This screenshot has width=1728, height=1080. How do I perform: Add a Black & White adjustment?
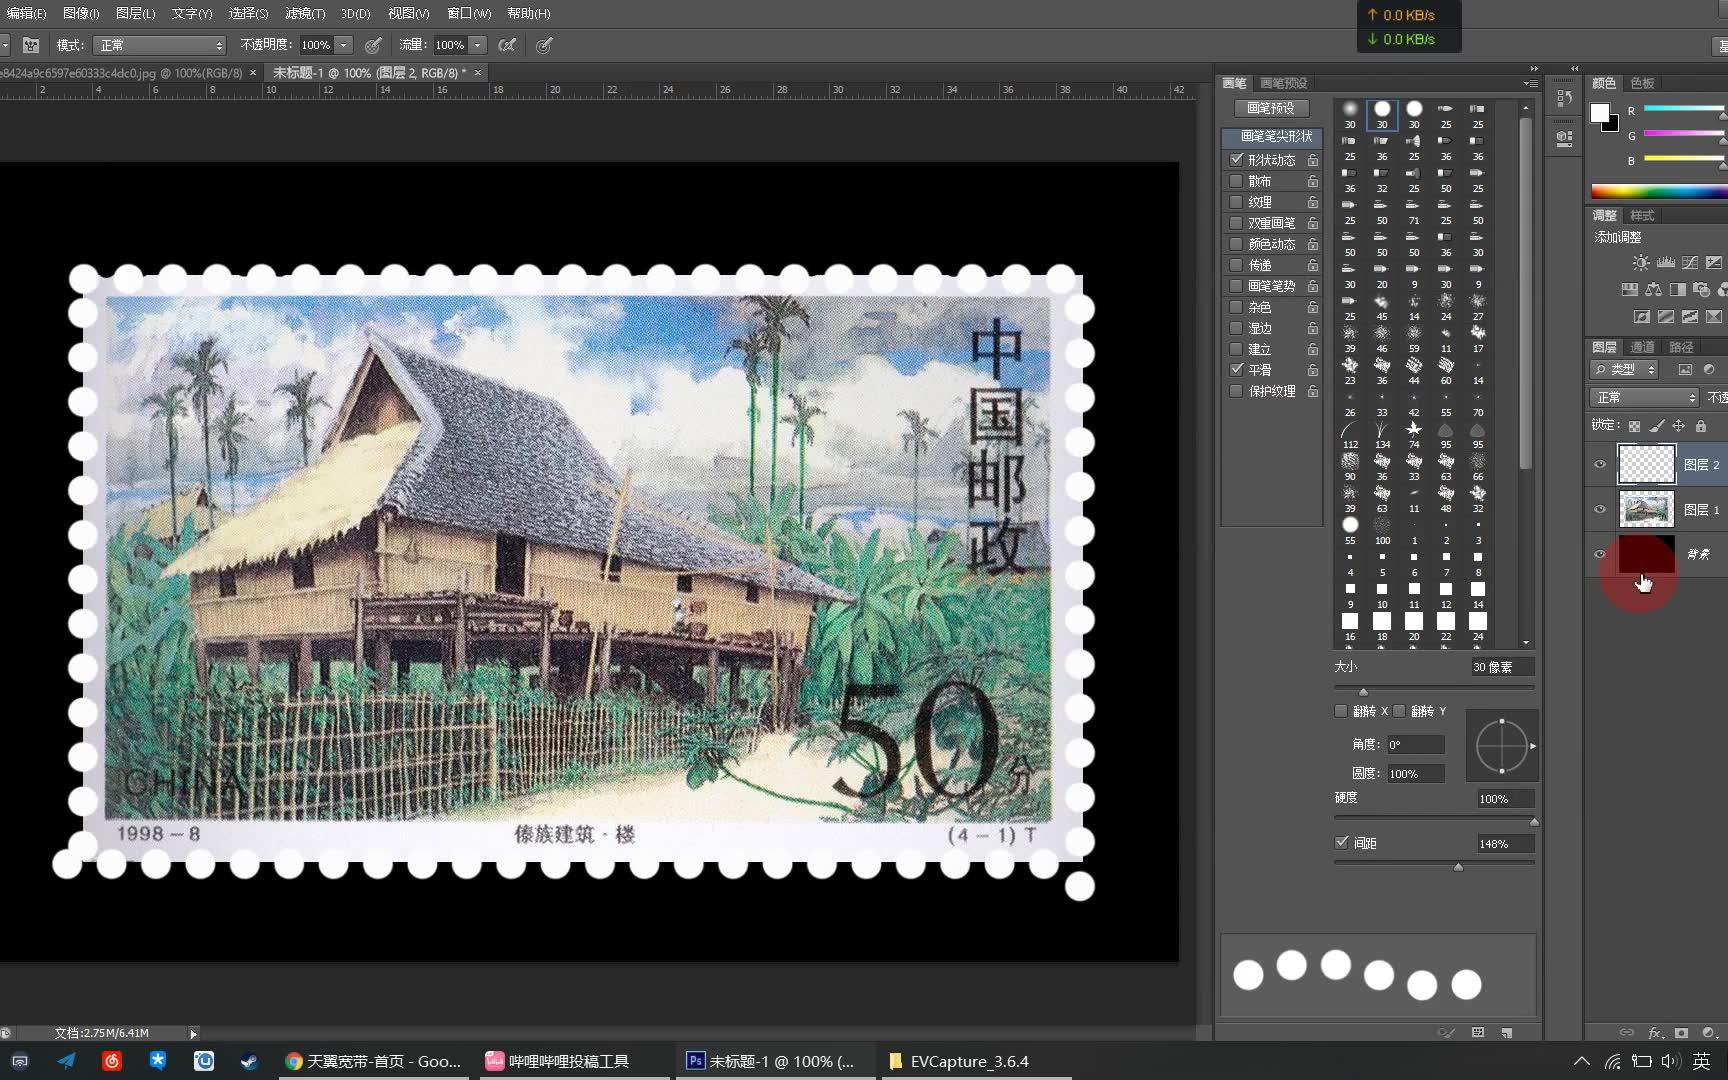[x=1677, y=290]
